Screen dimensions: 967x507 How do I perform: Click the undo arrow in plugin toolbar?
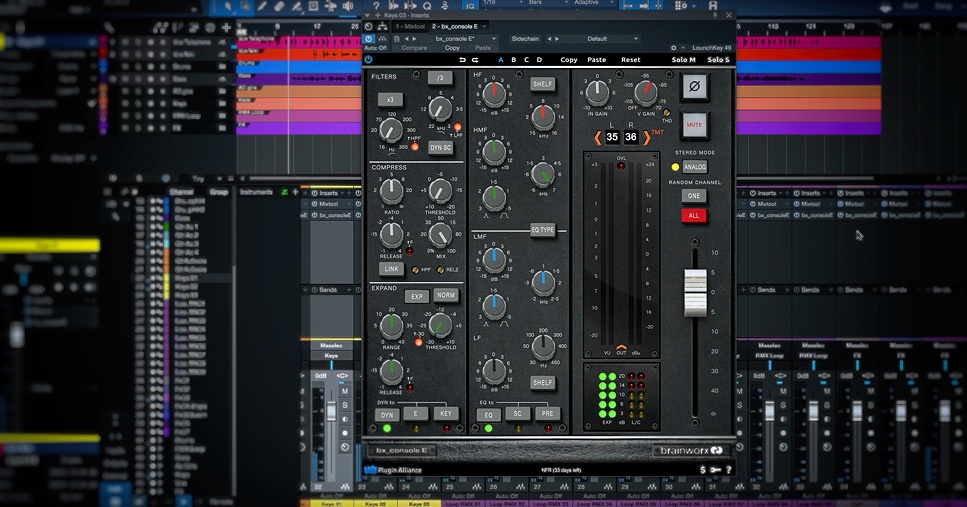point(462,60)
